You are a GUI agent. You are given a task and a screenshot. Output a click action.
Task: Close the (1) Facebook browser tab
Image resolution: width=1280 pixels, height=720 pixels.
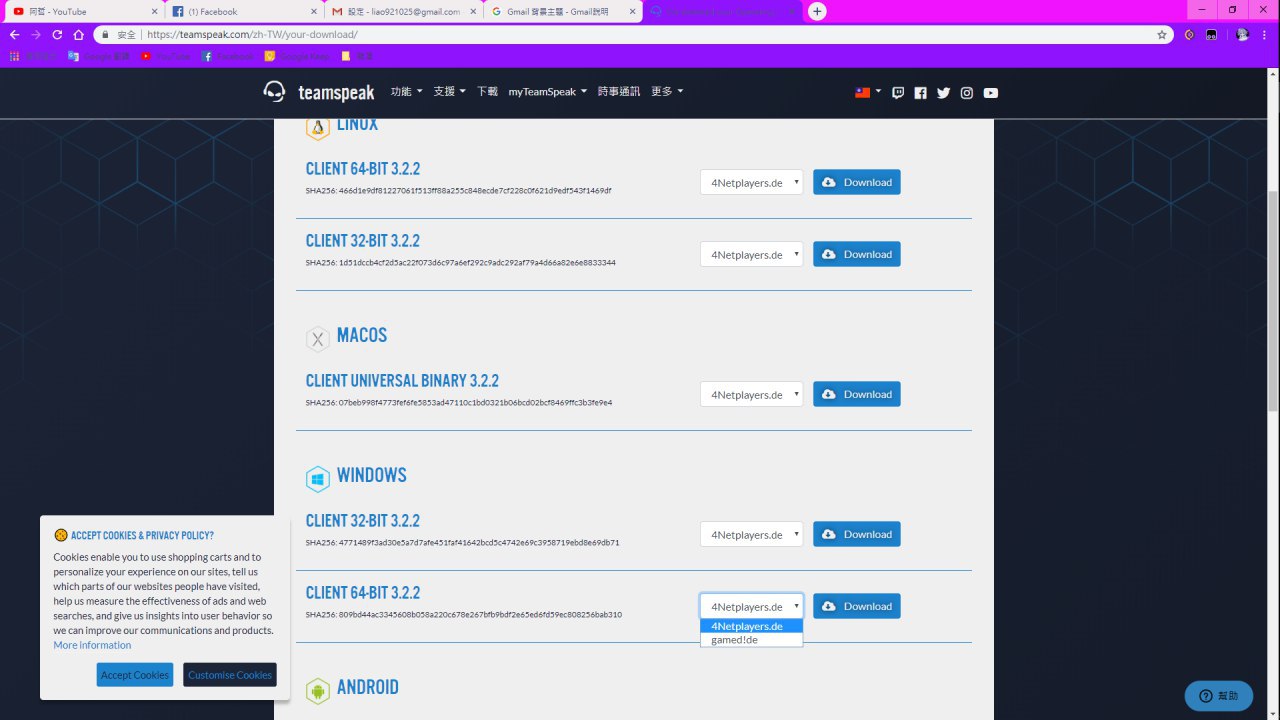314,11
